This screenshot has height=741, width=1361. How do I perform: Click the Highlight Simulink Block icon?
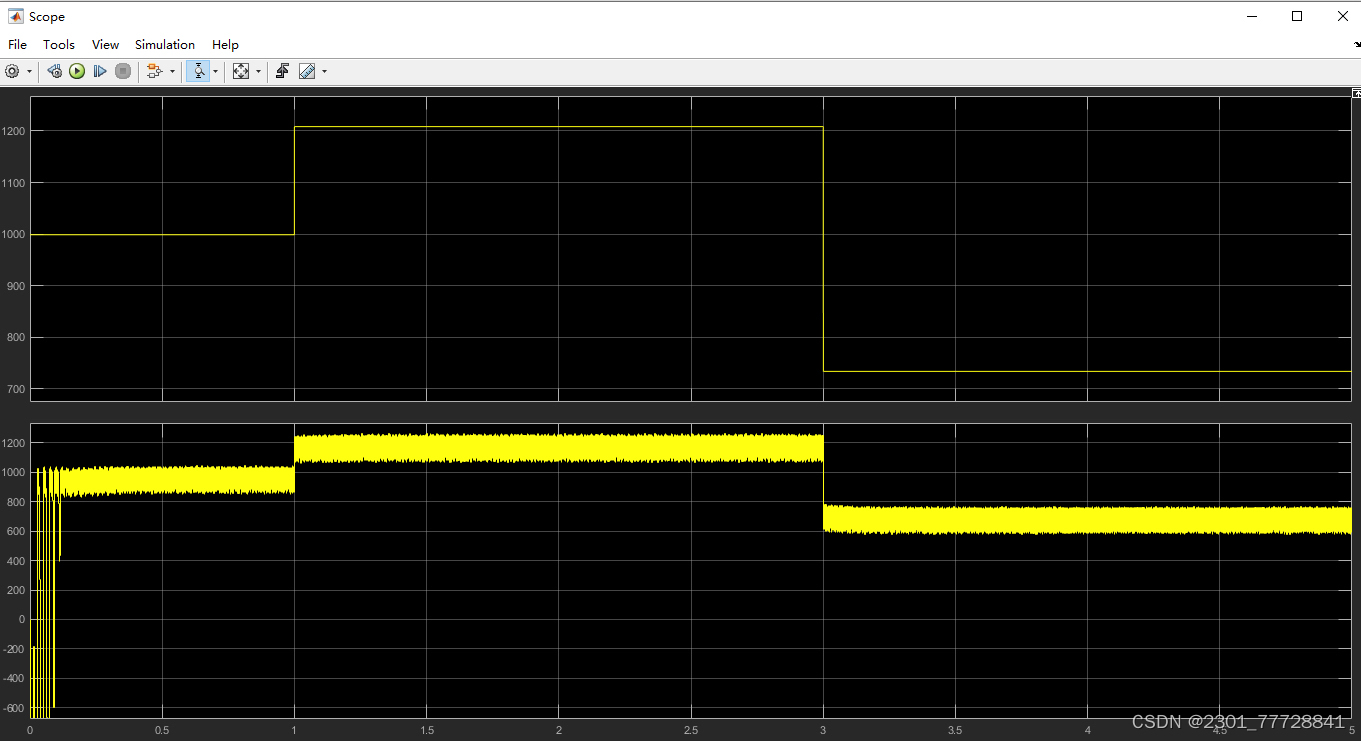click(x=154, y=71)
